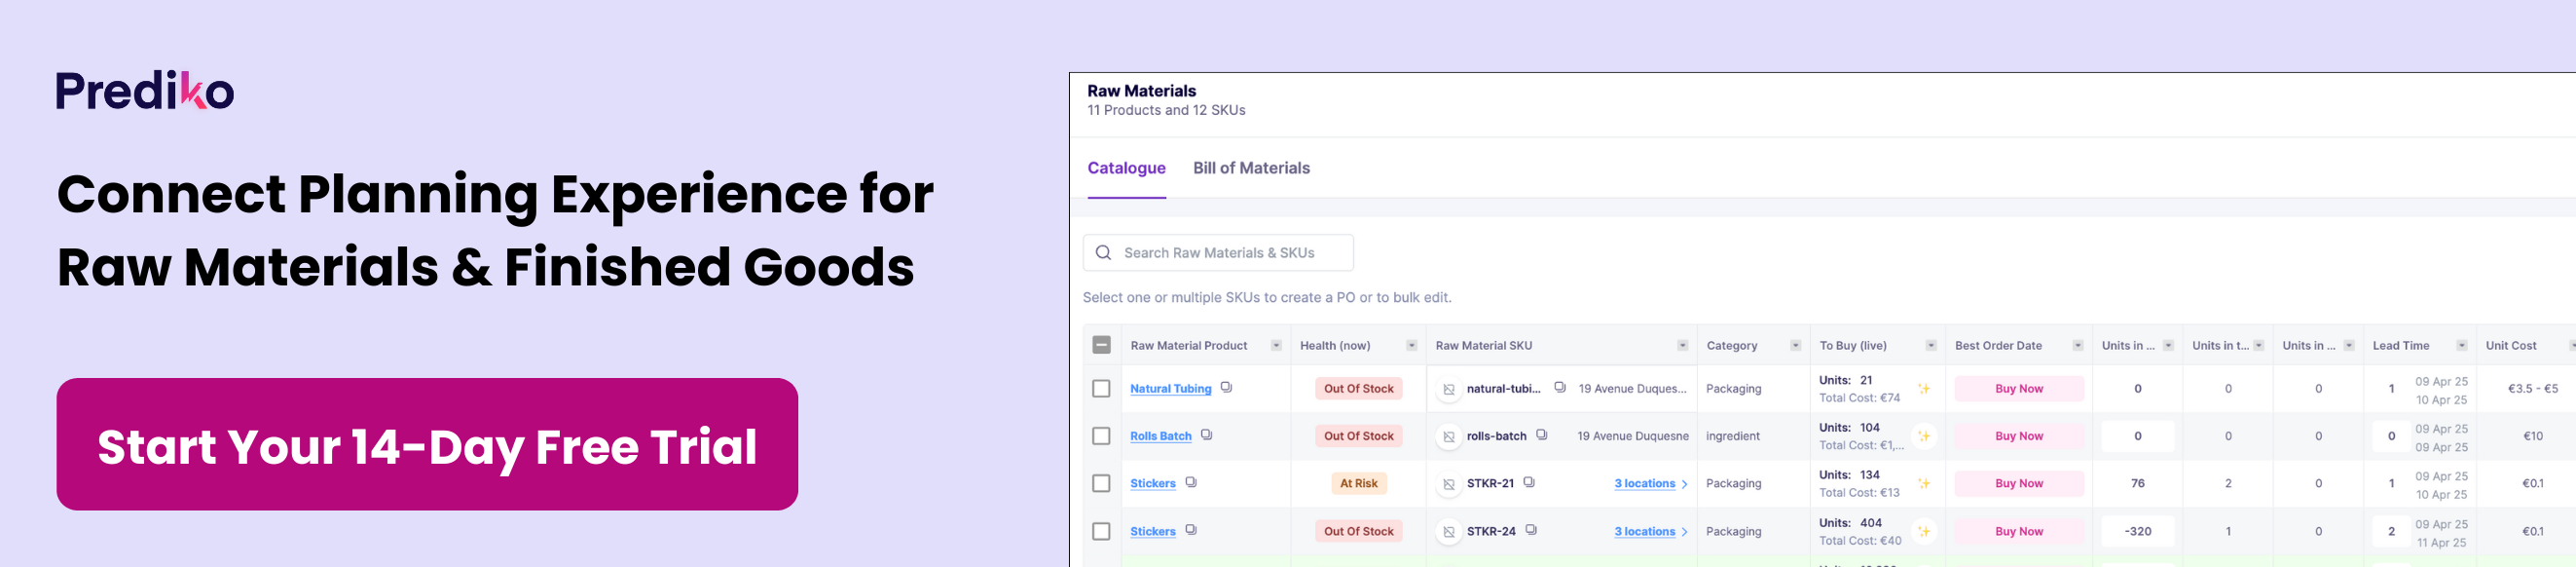
Task: Click the 'Total Cost: €74' text
Action: point(1859,398)
